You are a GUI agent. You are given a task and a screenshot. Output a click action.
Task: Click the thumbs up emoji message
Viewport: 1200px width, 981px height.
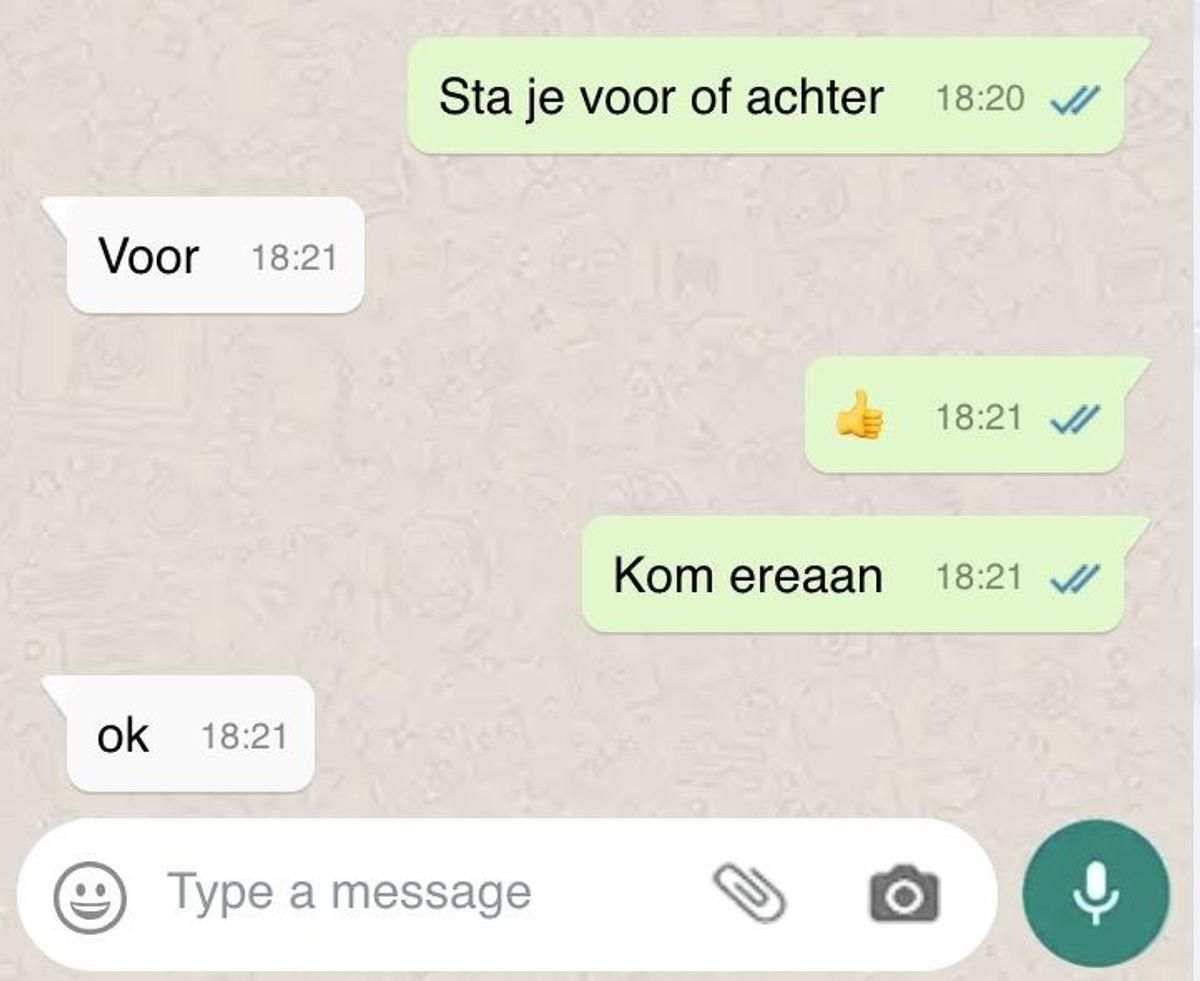click(860, 415)
